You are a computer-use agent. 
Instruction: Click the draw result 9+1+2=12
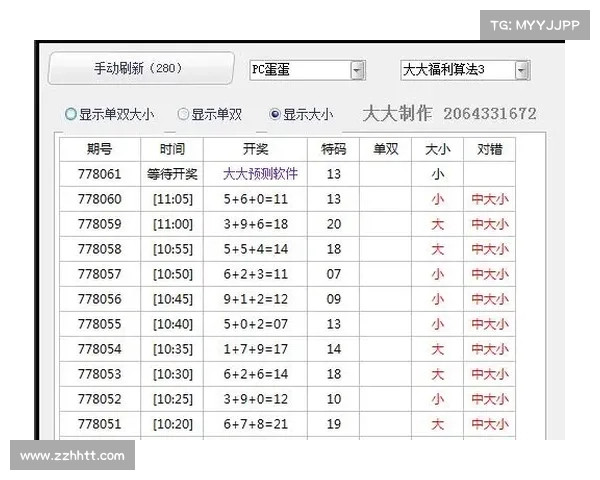pos(255,299)
